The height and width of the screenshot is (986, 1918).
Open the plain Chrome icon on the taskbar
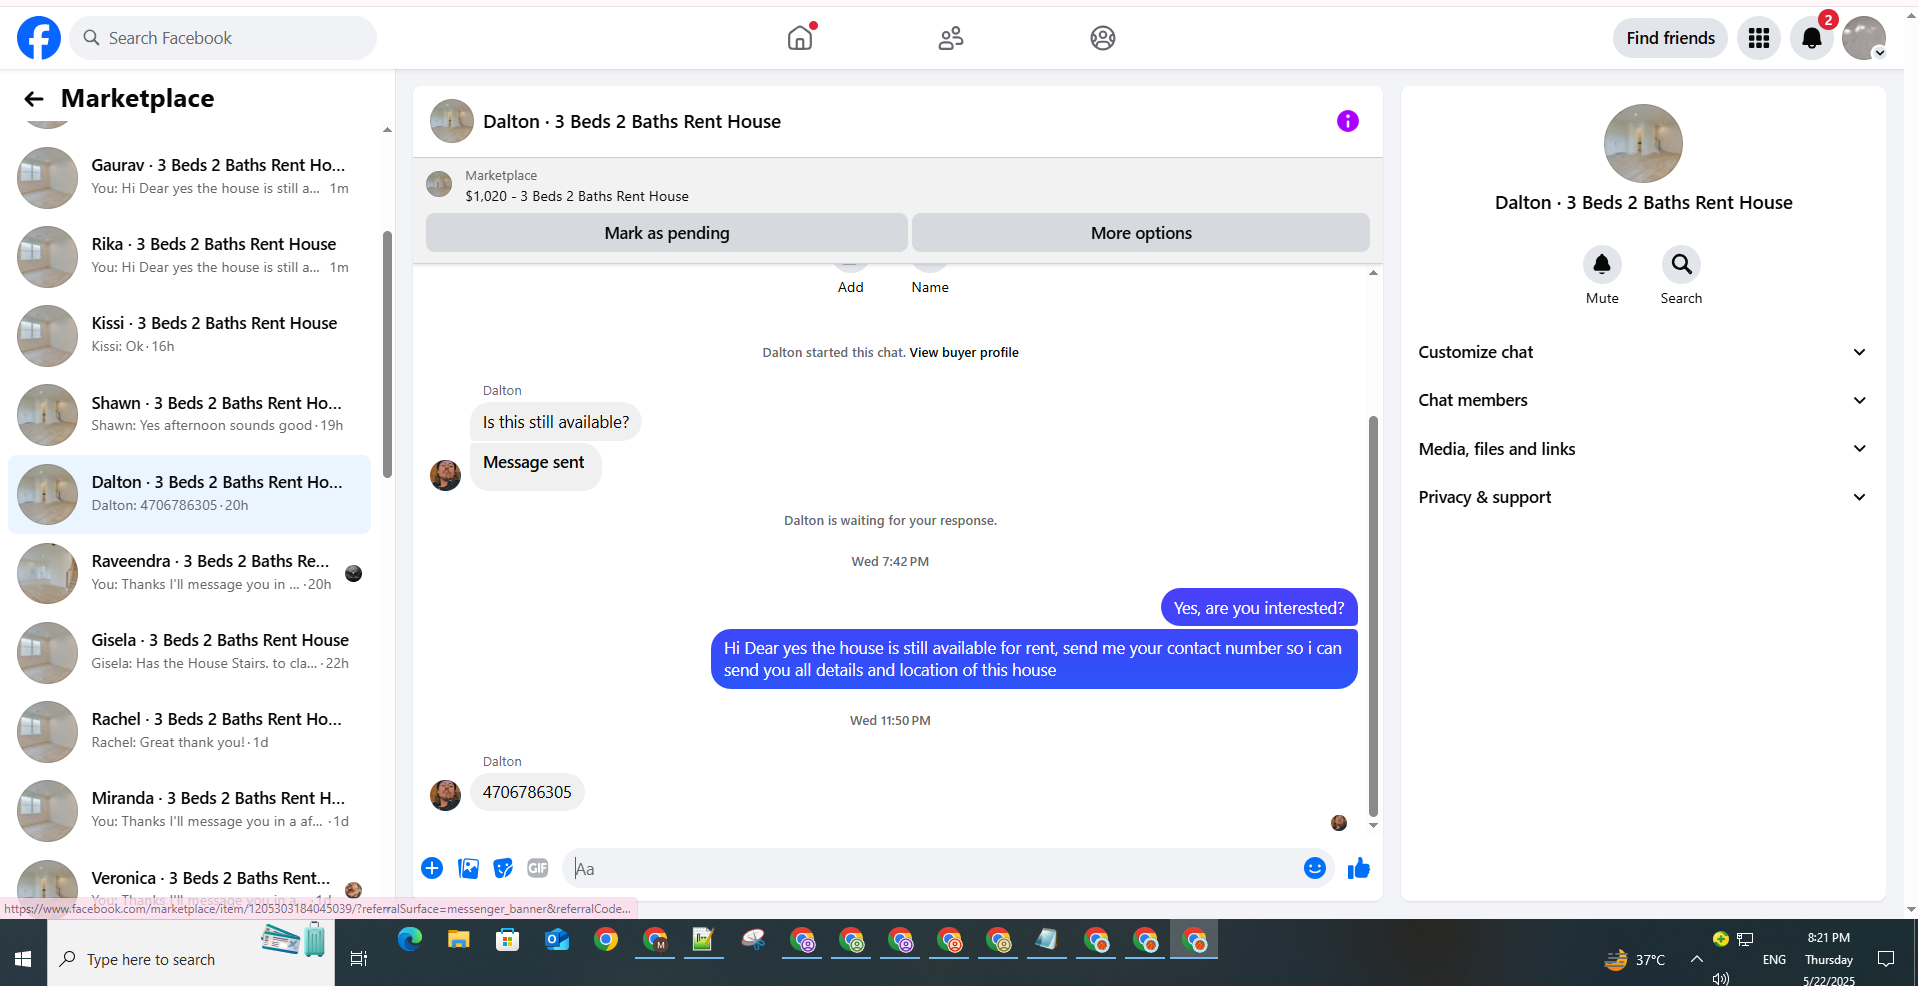(x=606, y=940)
